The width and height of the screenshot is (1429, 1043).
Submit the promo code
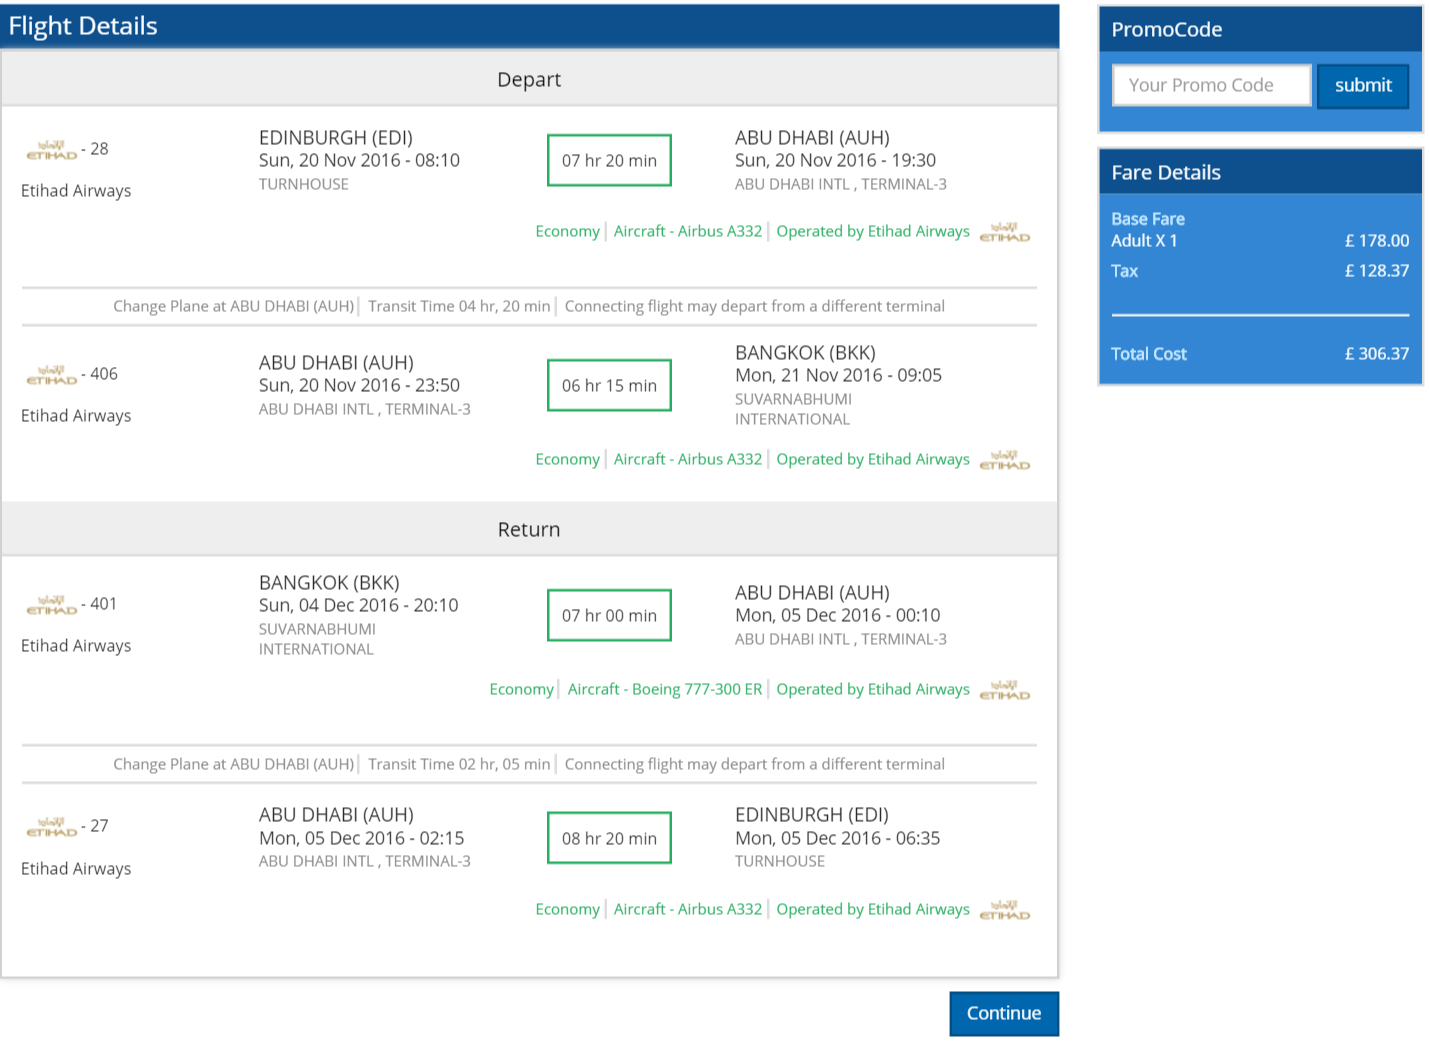coord(1363,86)
